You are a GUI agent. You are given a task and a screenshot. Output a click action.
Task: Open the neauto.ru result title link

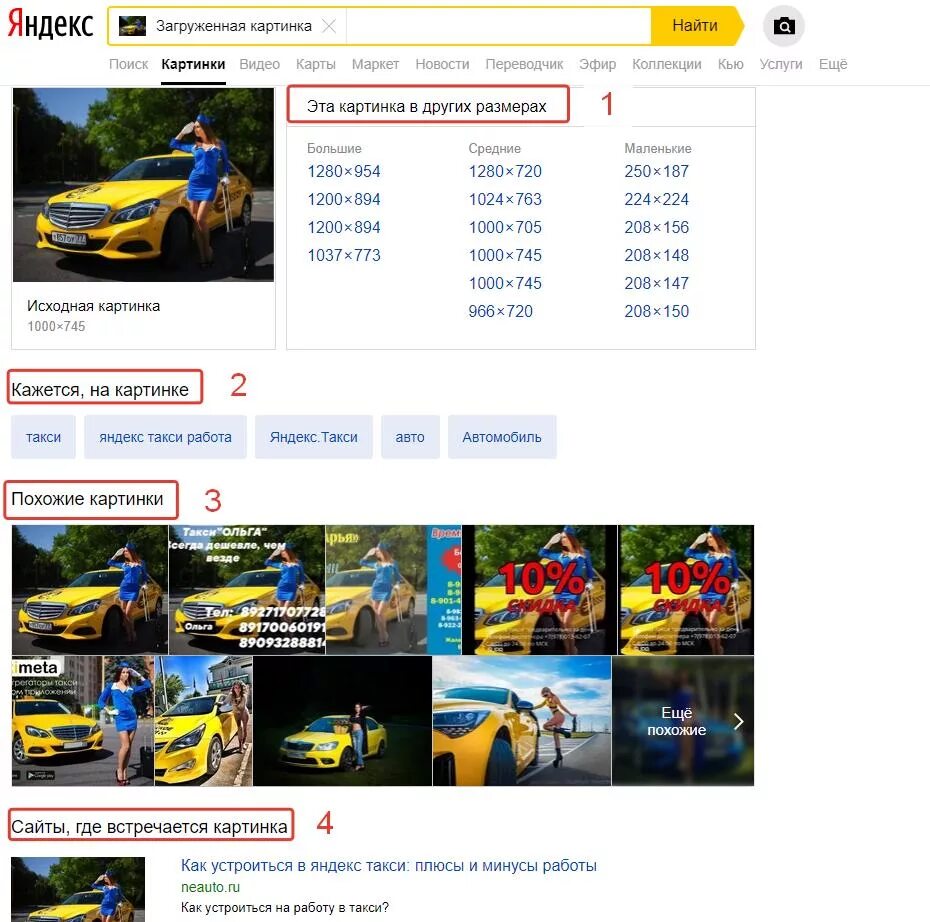[388, 866]
